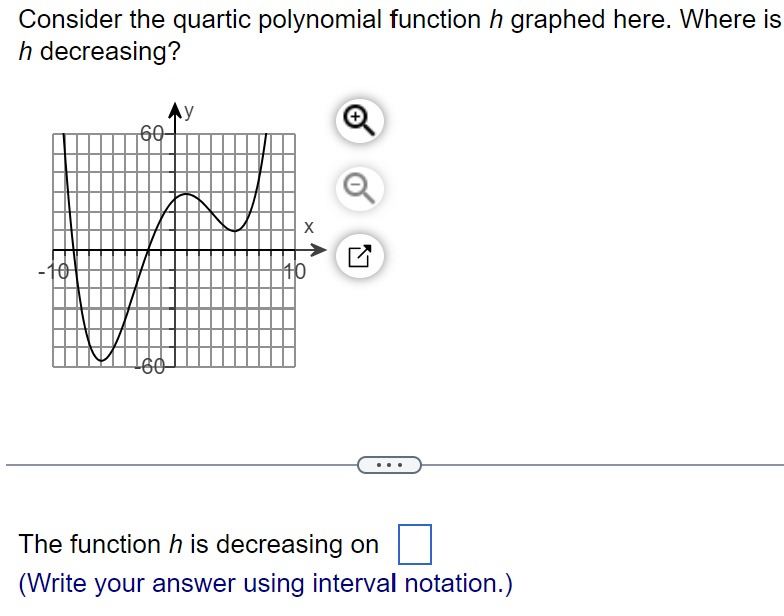The image size is (784, 616).
Task: Open the graph in a pop-out window
Action: pos(360,256)
